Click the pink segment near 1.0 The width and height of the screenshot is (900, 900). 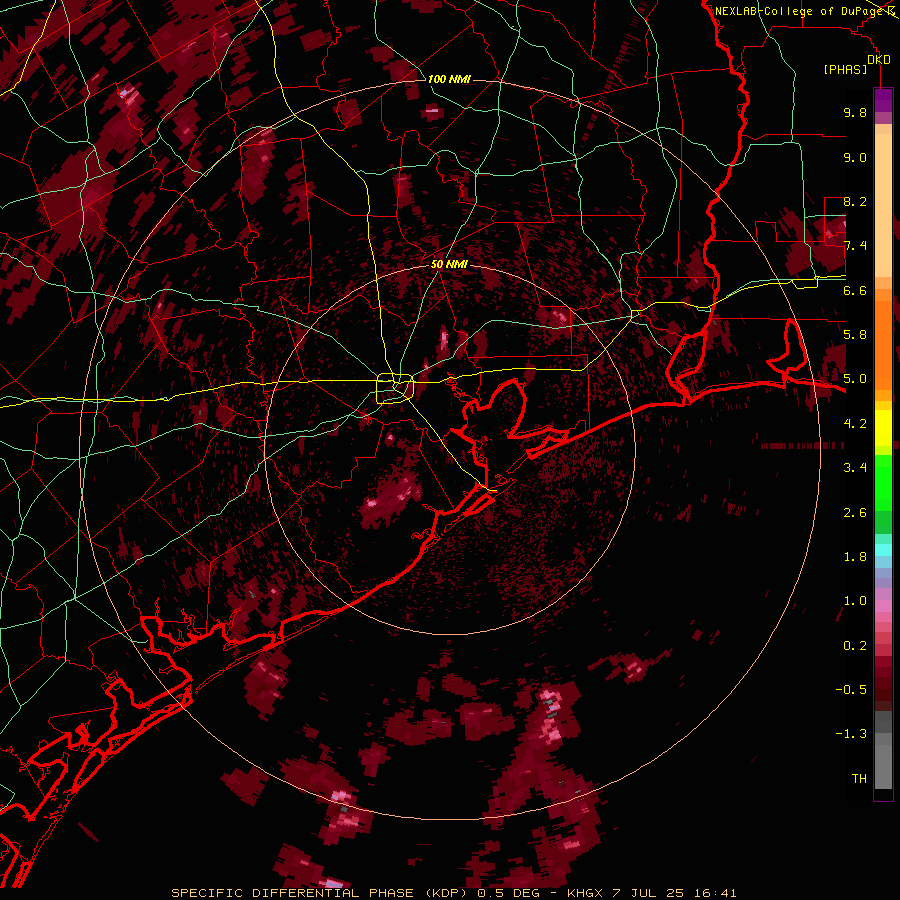click(x=883, y=605)
